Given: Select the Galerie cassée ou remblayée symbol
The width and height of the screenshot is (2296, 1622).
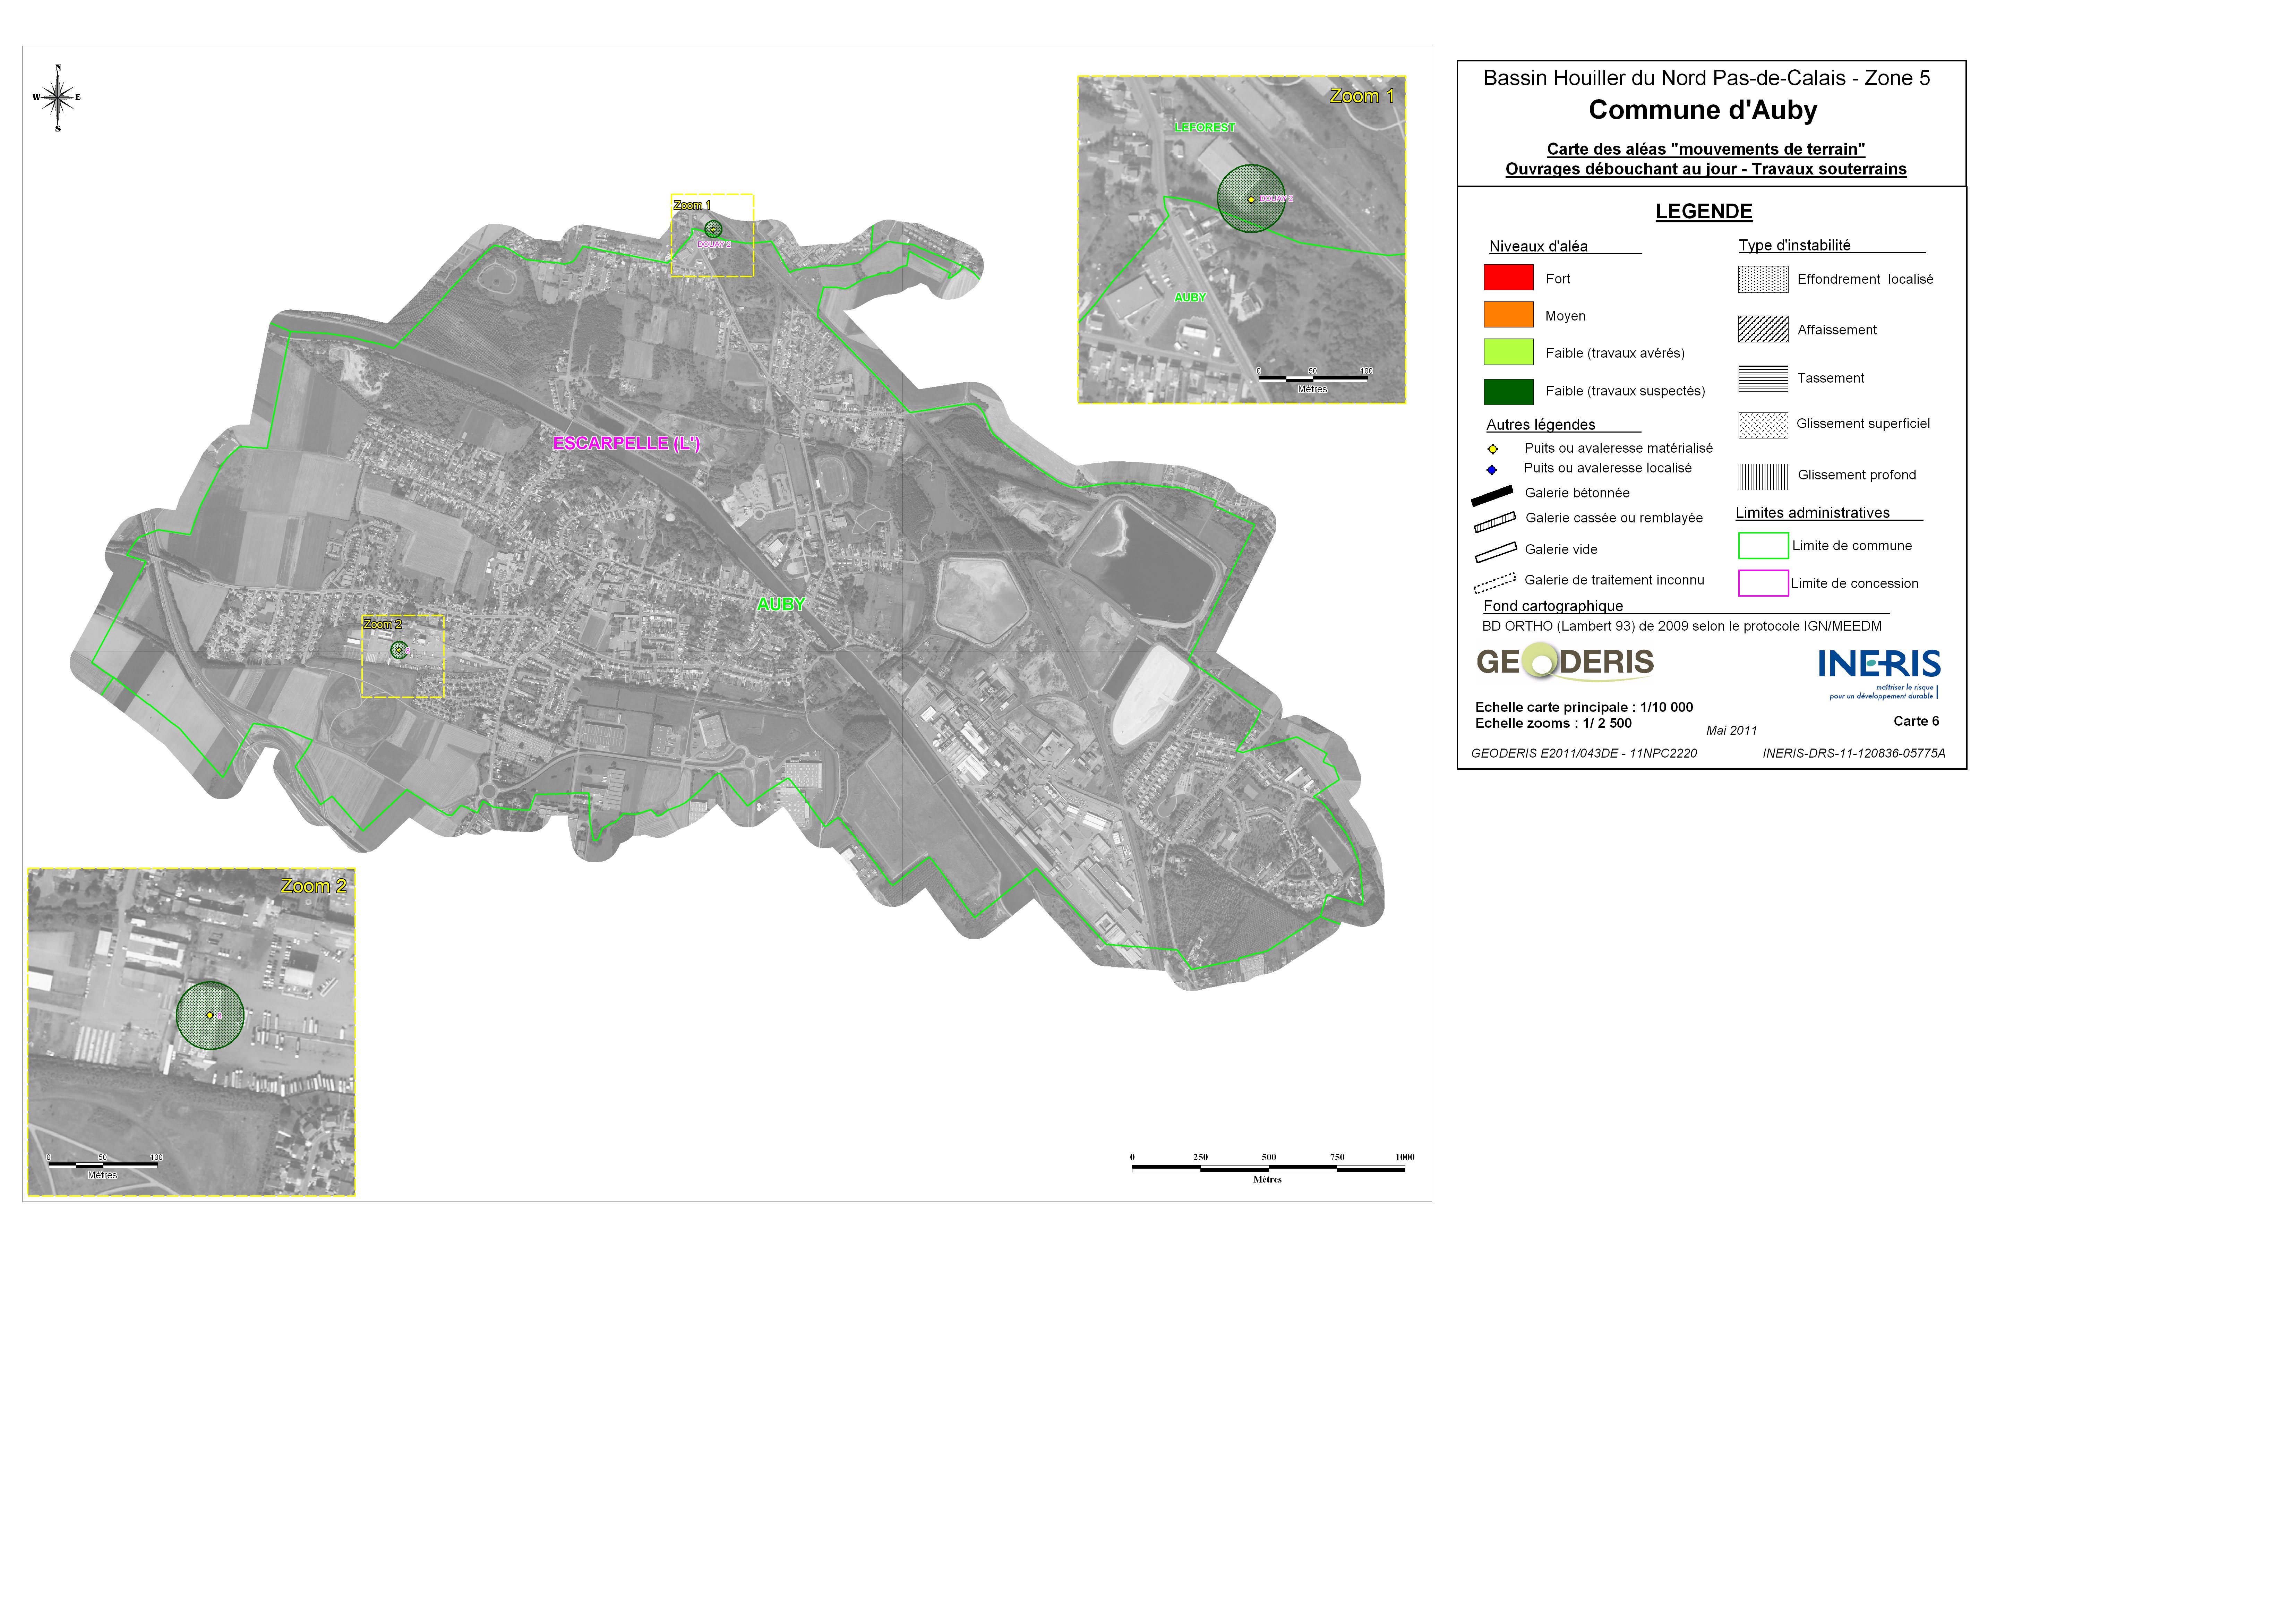Looking at the screenshot, I should pyautogui.click(x=1495, y=522).
